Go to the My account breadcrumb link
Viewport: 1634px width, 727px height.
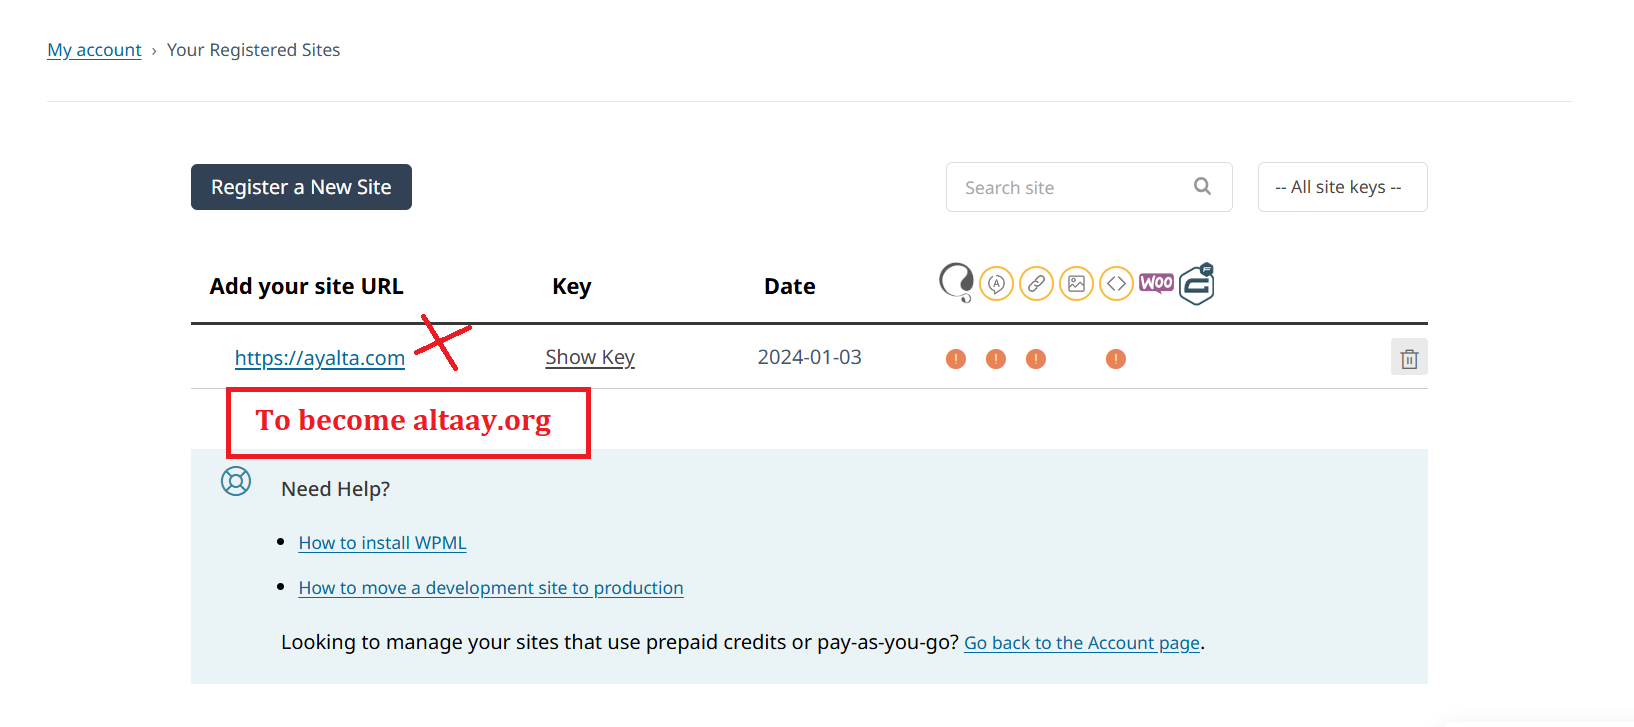tap(94, 50)
